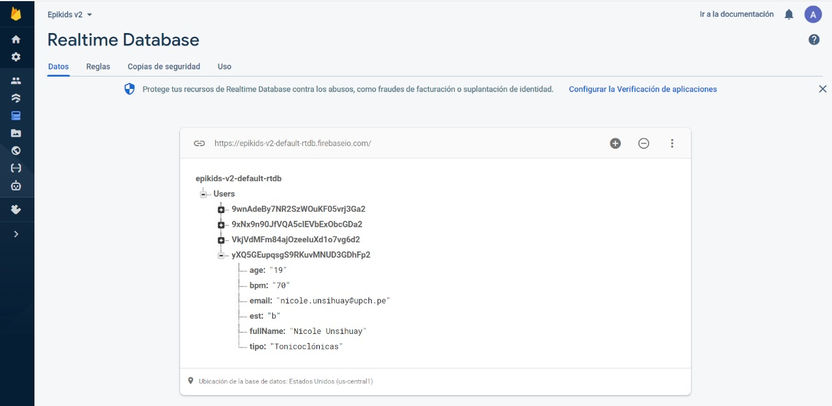Open Hosting globe icon in sidebar
The height and width of the screenshot is (406, 832).
16,151
